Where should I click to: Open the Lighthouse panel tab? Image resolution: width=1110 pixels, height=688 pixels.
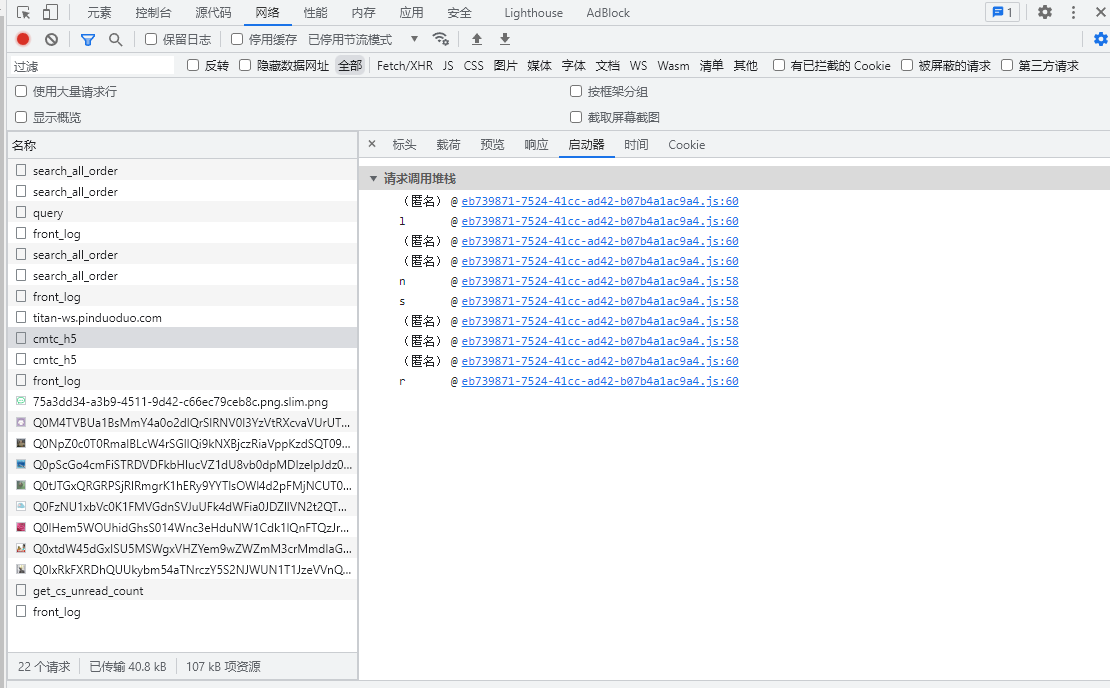coord(534,13)
